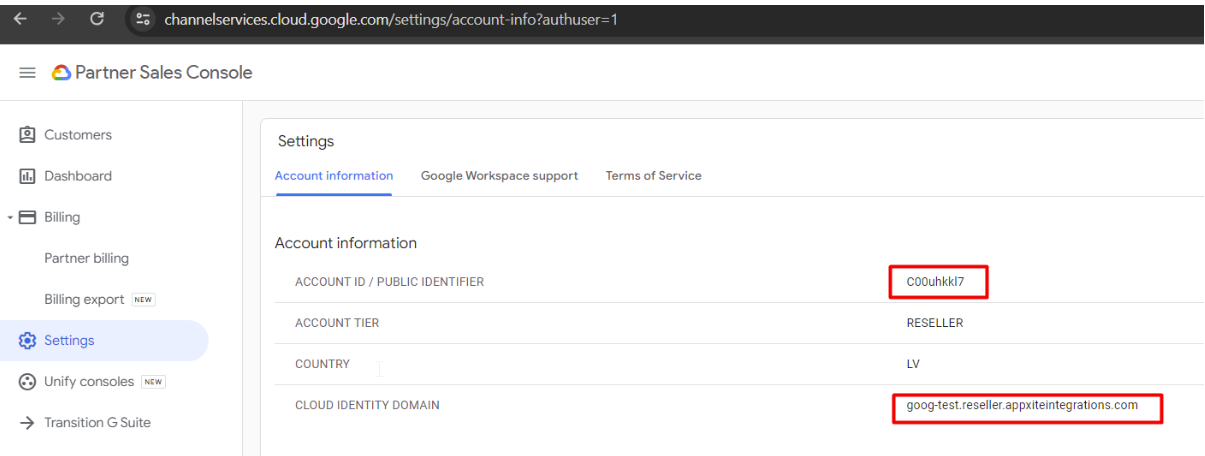This screenshot has height=456, width=1205.
Task: Switch to Terms of Service tab
Action: click(x=653, y=175)
